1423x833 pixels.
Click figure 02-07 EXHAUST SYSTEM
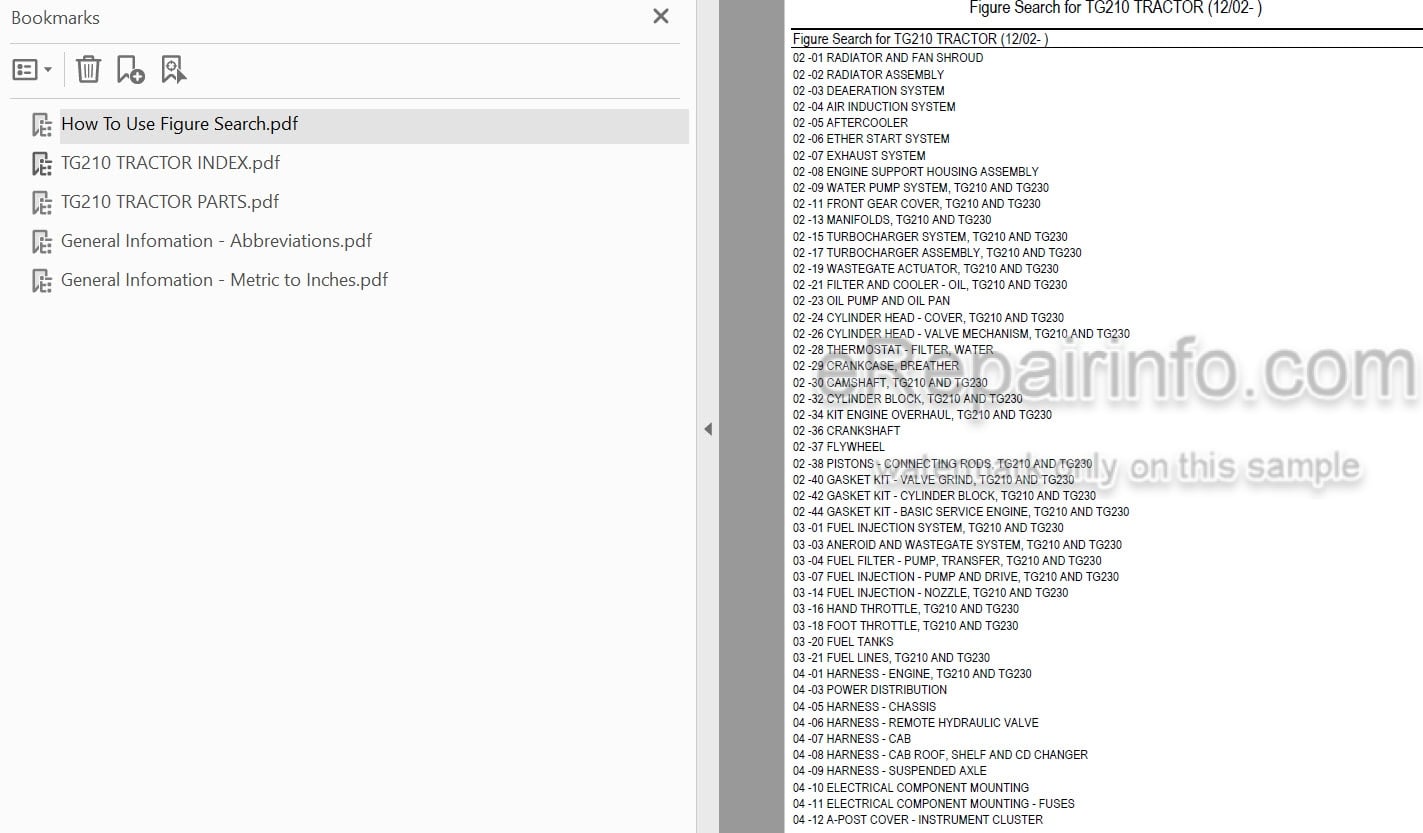[859, 155]
